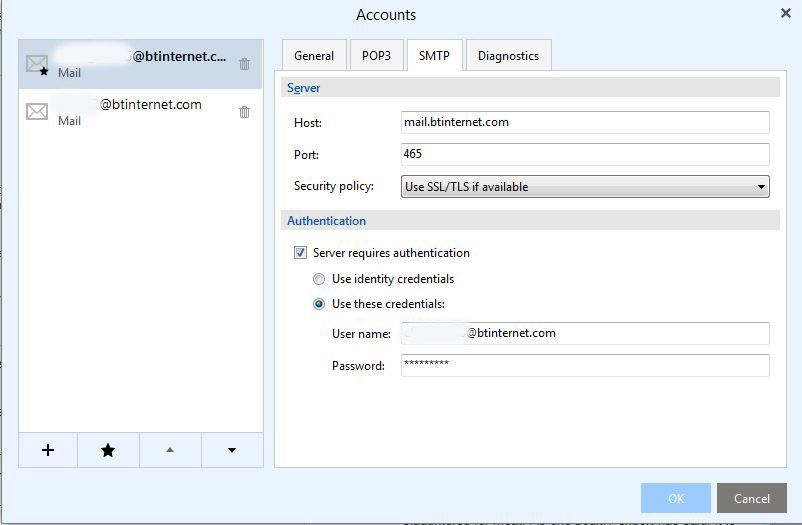Select the second account ending @btinternet.com
This screenshot has height=525, width=802.
tap(140, 113)
